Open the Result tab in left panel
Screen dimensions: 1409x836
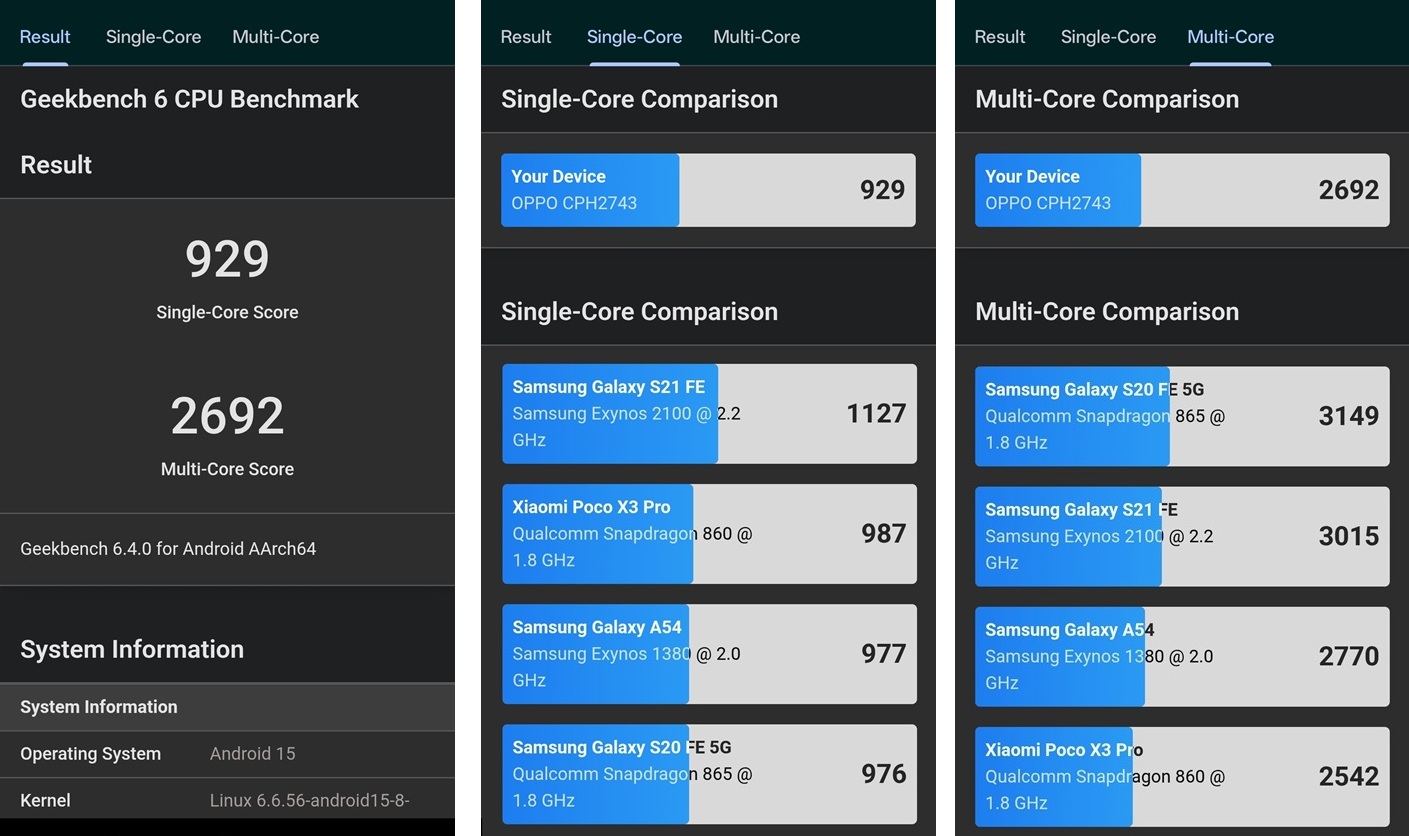click(x=45, y=37)
